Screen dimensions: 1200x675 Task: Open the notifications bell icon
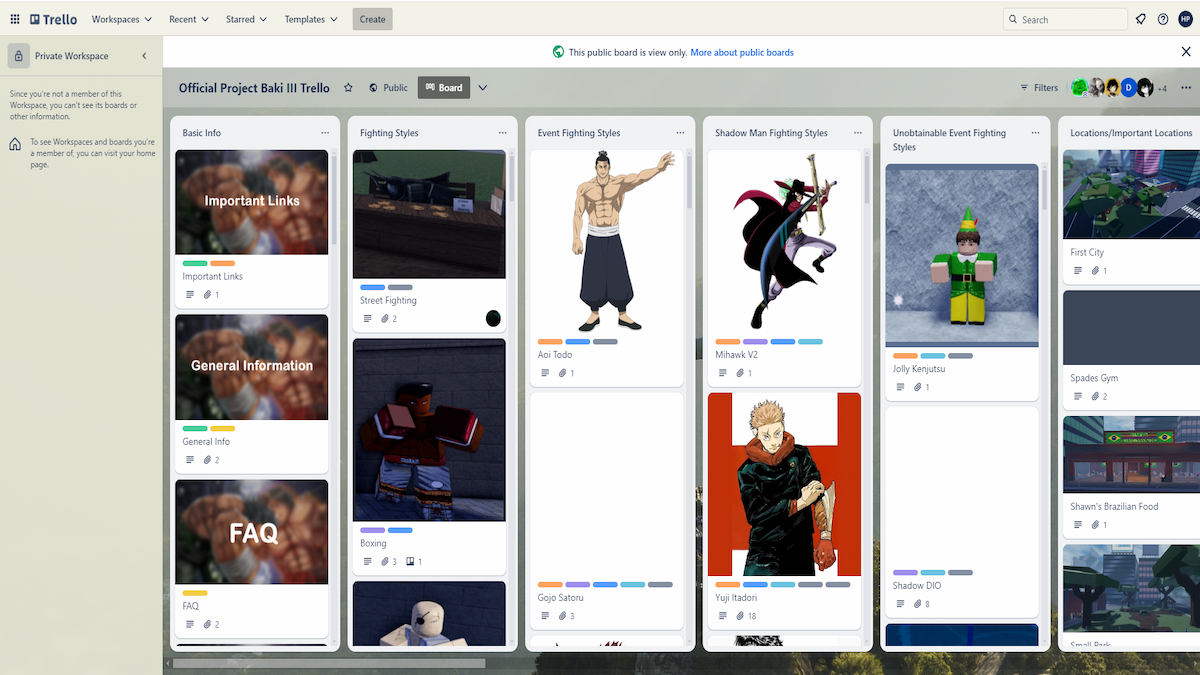(1141, 19)
